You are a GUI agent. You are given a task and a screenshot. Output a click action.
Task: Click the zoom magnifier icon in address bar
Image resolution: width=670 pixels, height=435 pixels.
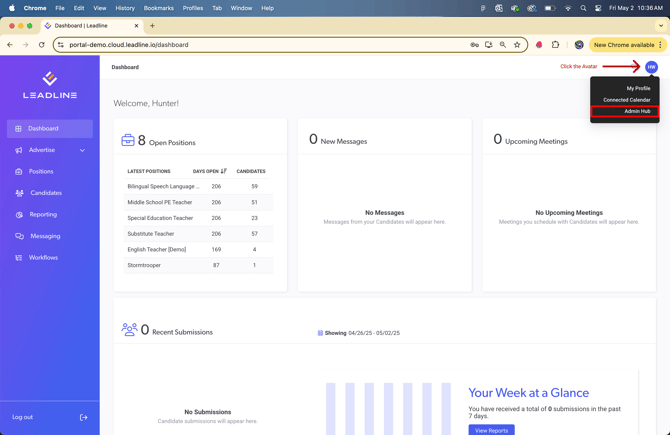(503, 44)
